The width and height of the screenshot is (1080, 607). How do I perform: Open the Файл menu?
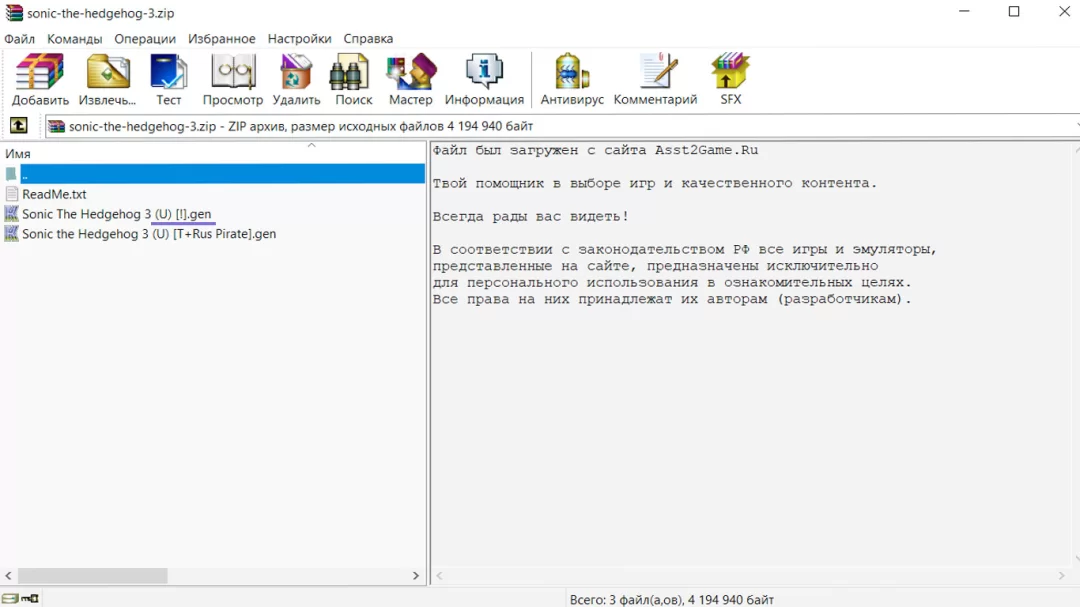coord(19,39)
